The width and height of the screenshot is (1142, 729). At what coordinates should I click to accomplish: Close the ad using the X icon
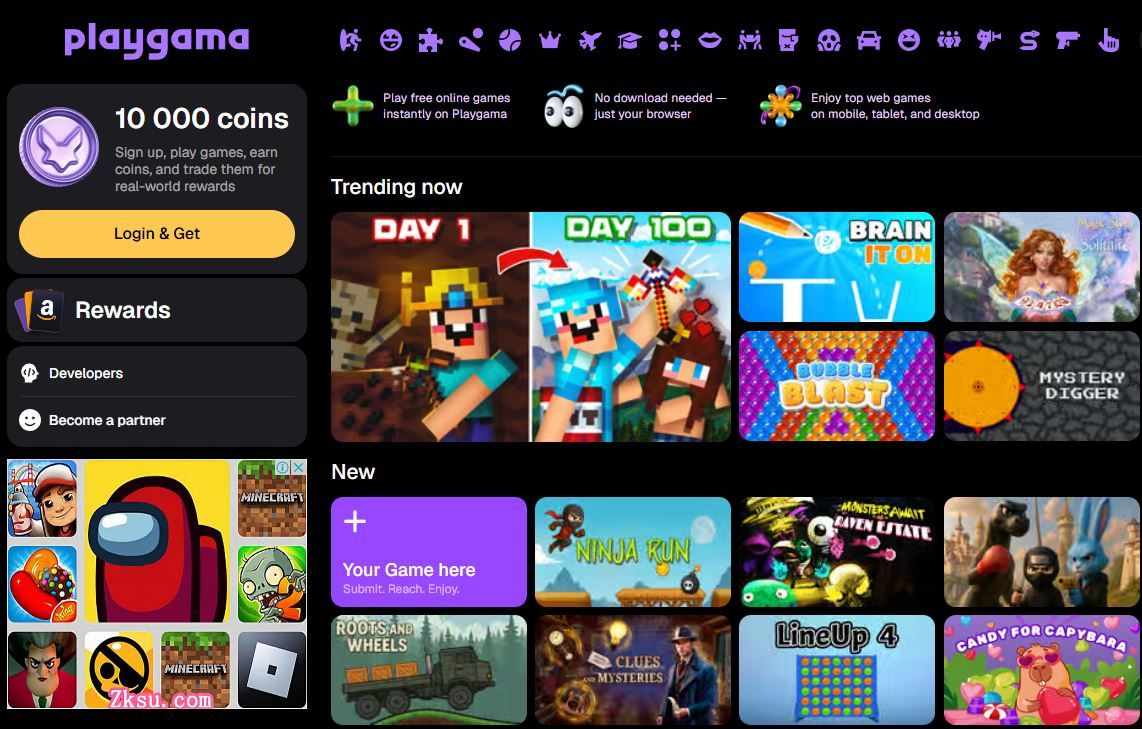click(299, 467)
